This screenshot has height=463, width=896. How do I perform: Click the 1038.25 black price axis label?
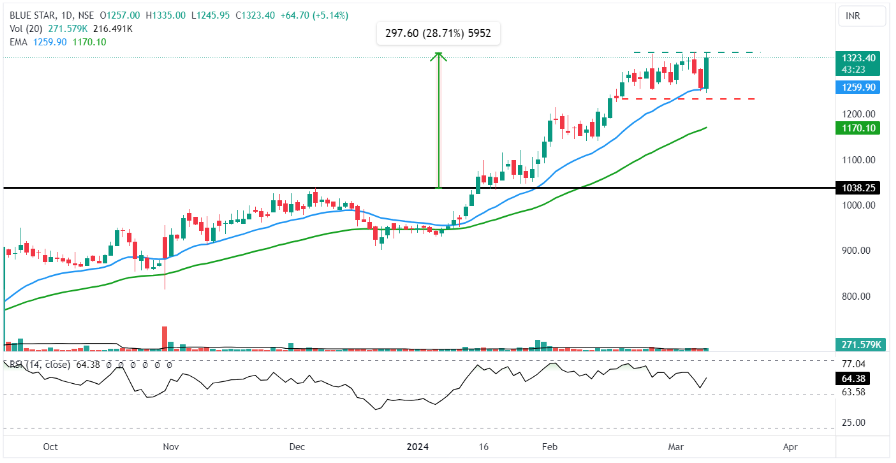pyautogui.click(x=860, y=188)
